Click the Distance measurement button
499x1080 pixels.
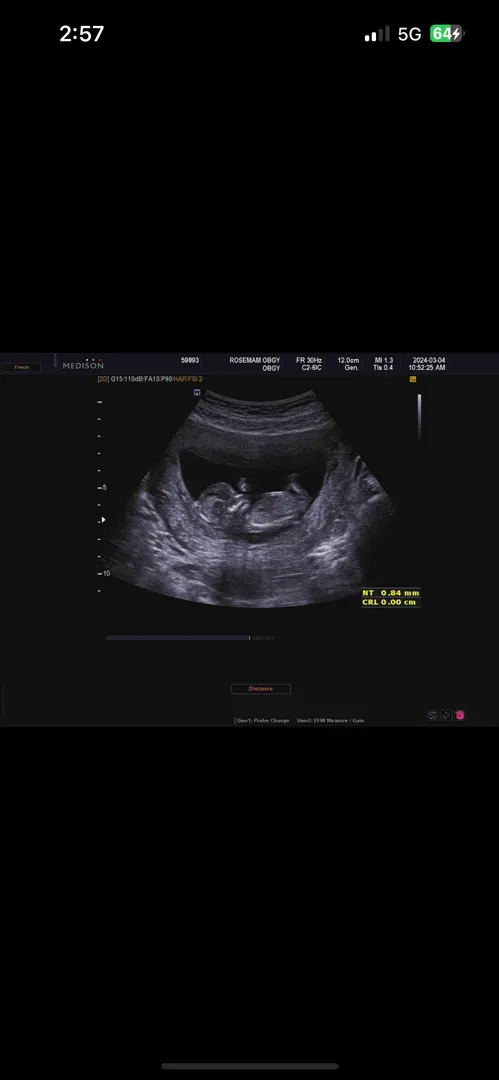point(261,688)
